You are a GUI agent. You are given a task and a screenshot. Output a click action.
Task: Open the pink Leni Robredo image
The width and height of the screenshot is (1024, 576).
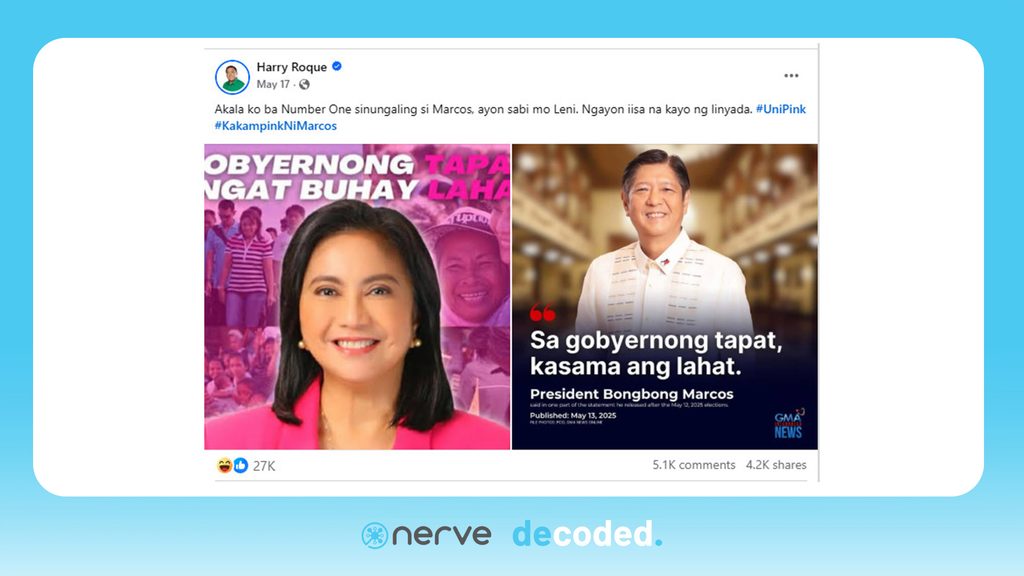click(357, 296)
